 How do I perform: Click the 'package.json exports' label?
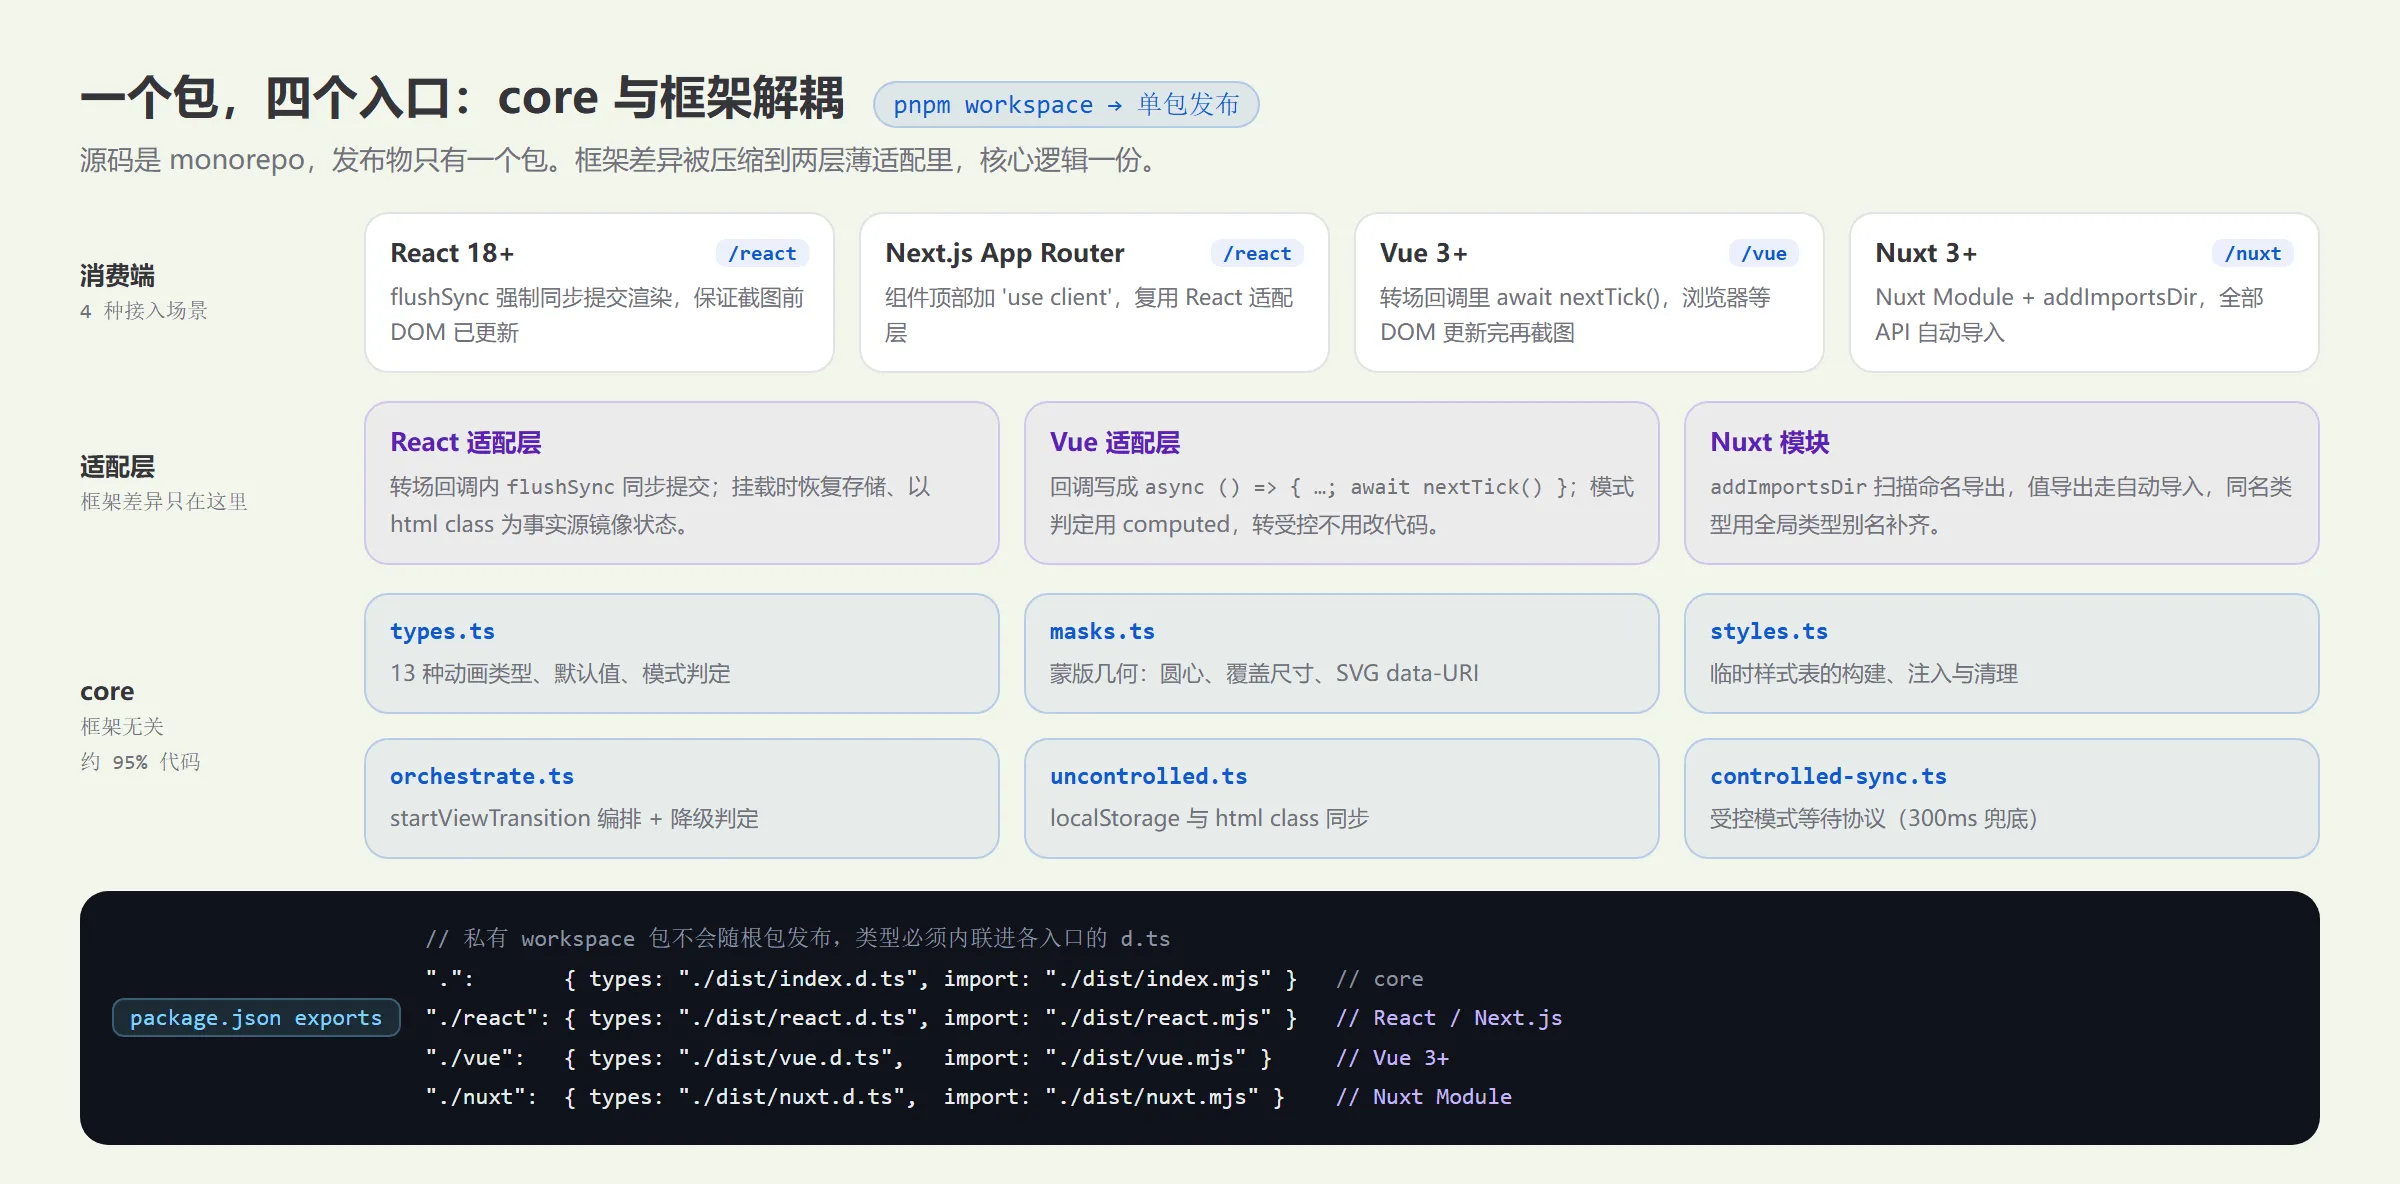pyautogui.click(x=256, y=1018)
